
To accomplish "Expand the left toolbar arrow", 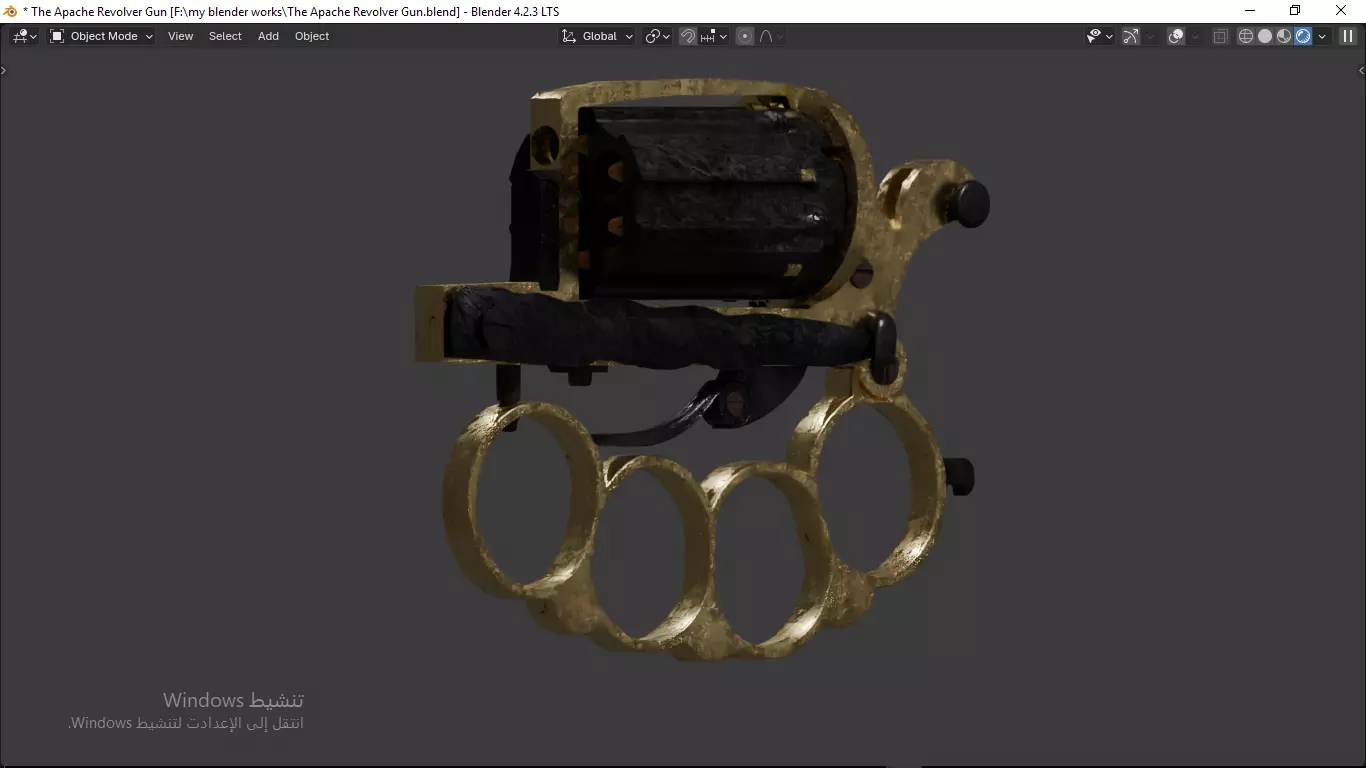I will (3, 70).
